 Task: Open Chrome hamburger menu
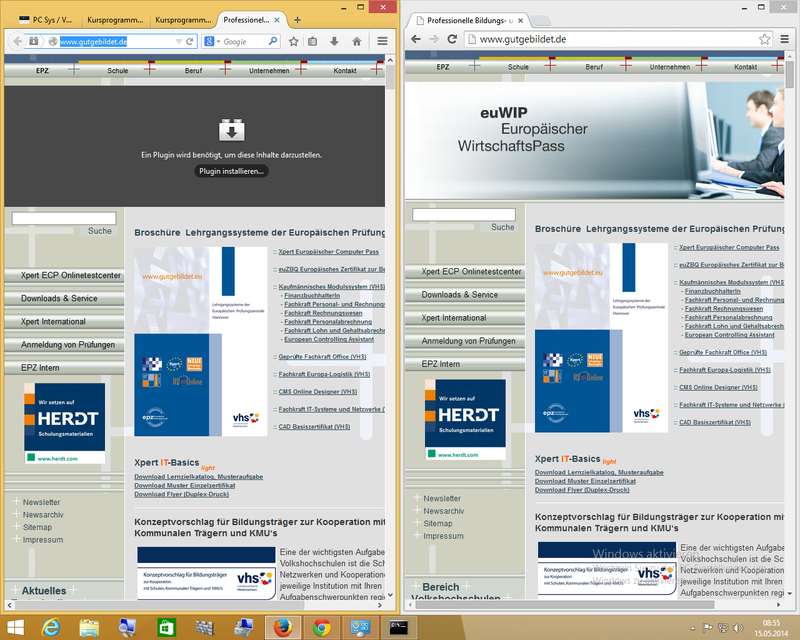click(x=785, y=39)
